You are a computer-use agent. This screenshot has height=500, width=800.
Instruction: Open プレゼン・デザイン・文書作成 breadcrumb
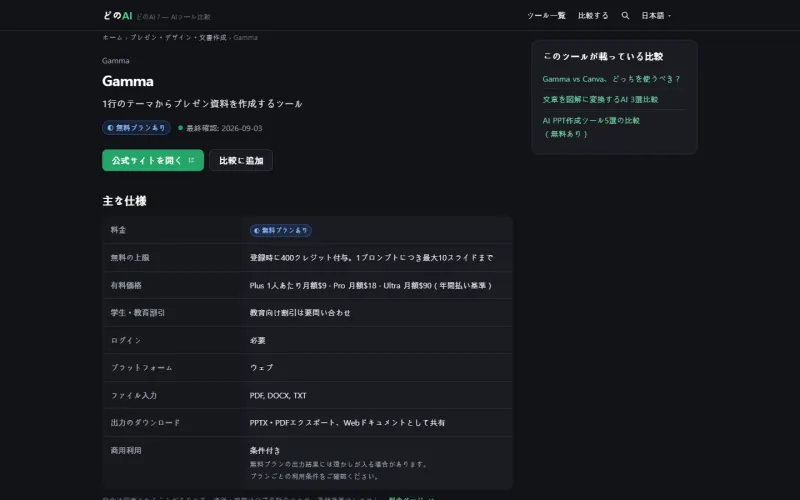[178, 37]
